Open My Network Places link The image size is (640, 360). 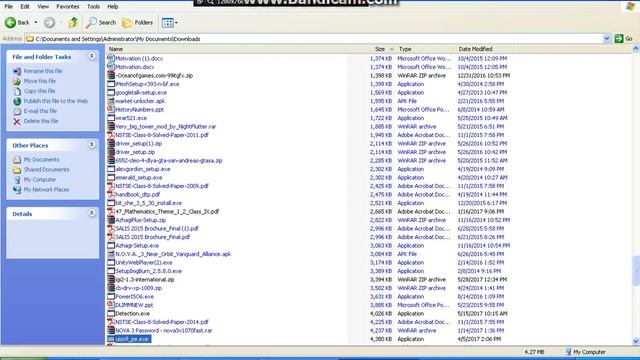pos(46,189)
